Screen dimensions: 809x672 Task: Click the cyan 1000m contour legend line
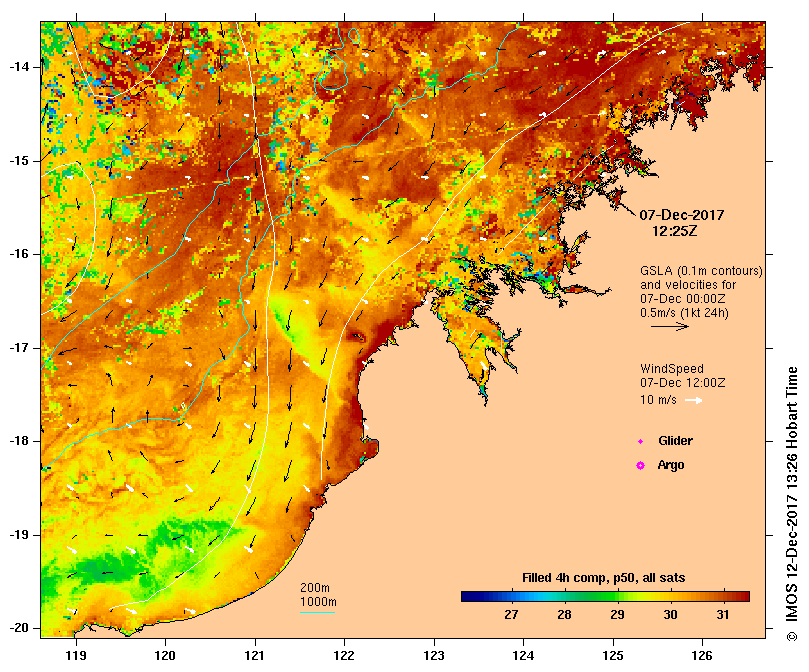click(x=317, y=613)
